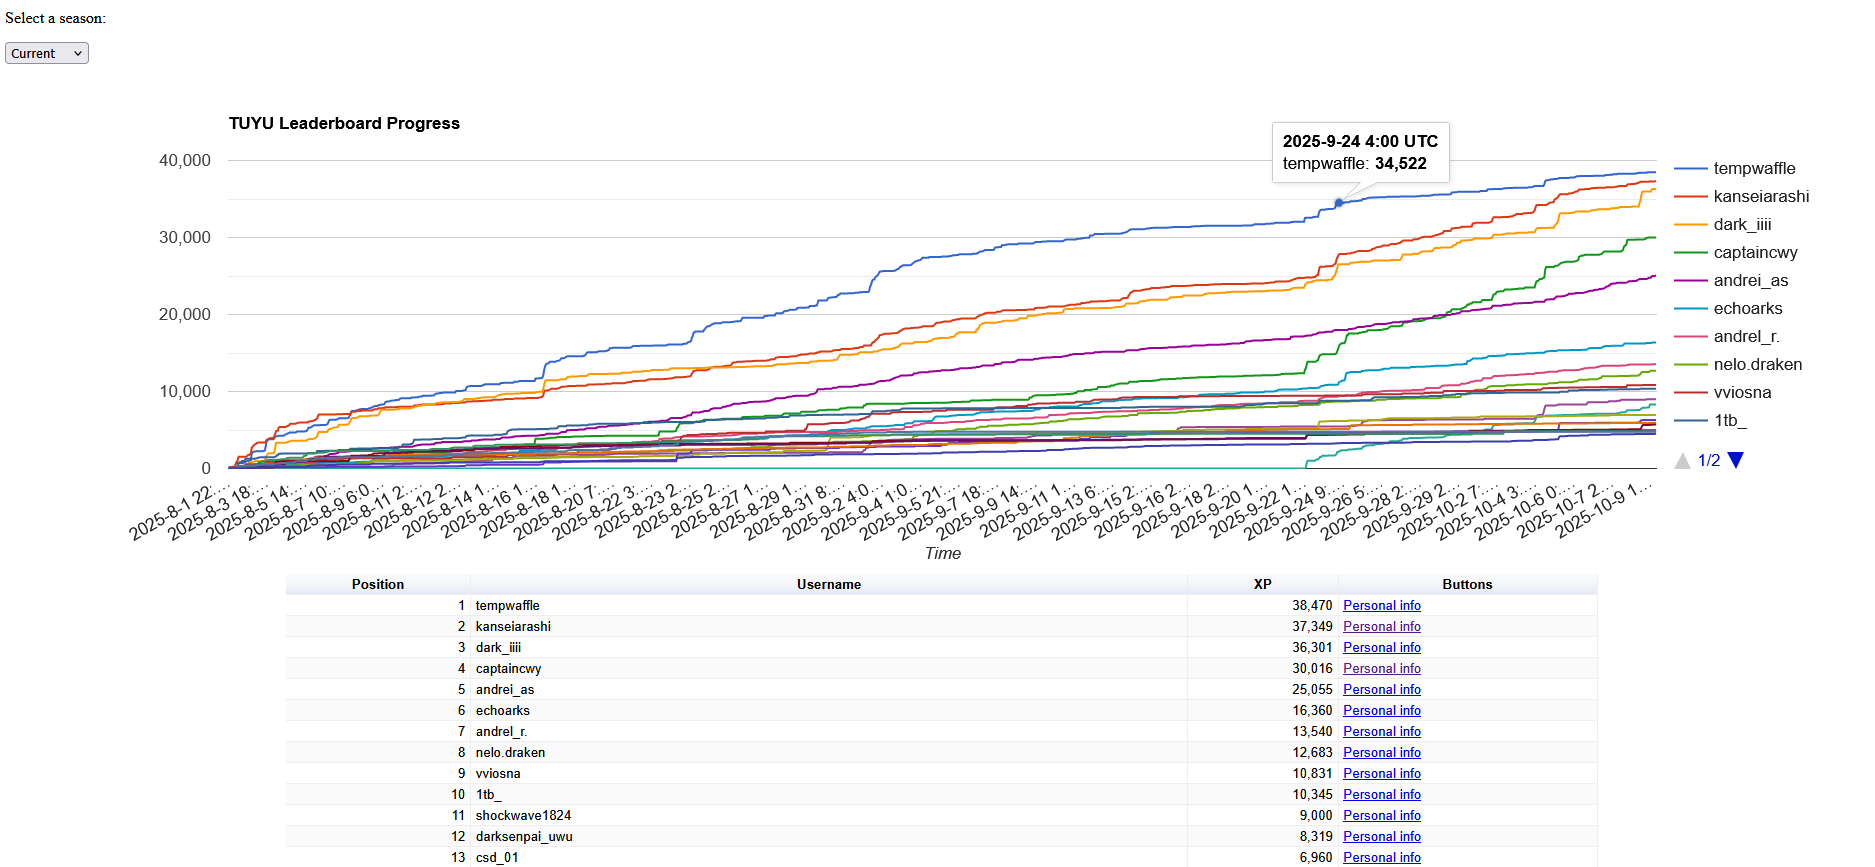This screenshot has height=867, width=1875.
Task: Select tempwaffle legend entry
Action: pyautogui.click(x=1754, y=168)
